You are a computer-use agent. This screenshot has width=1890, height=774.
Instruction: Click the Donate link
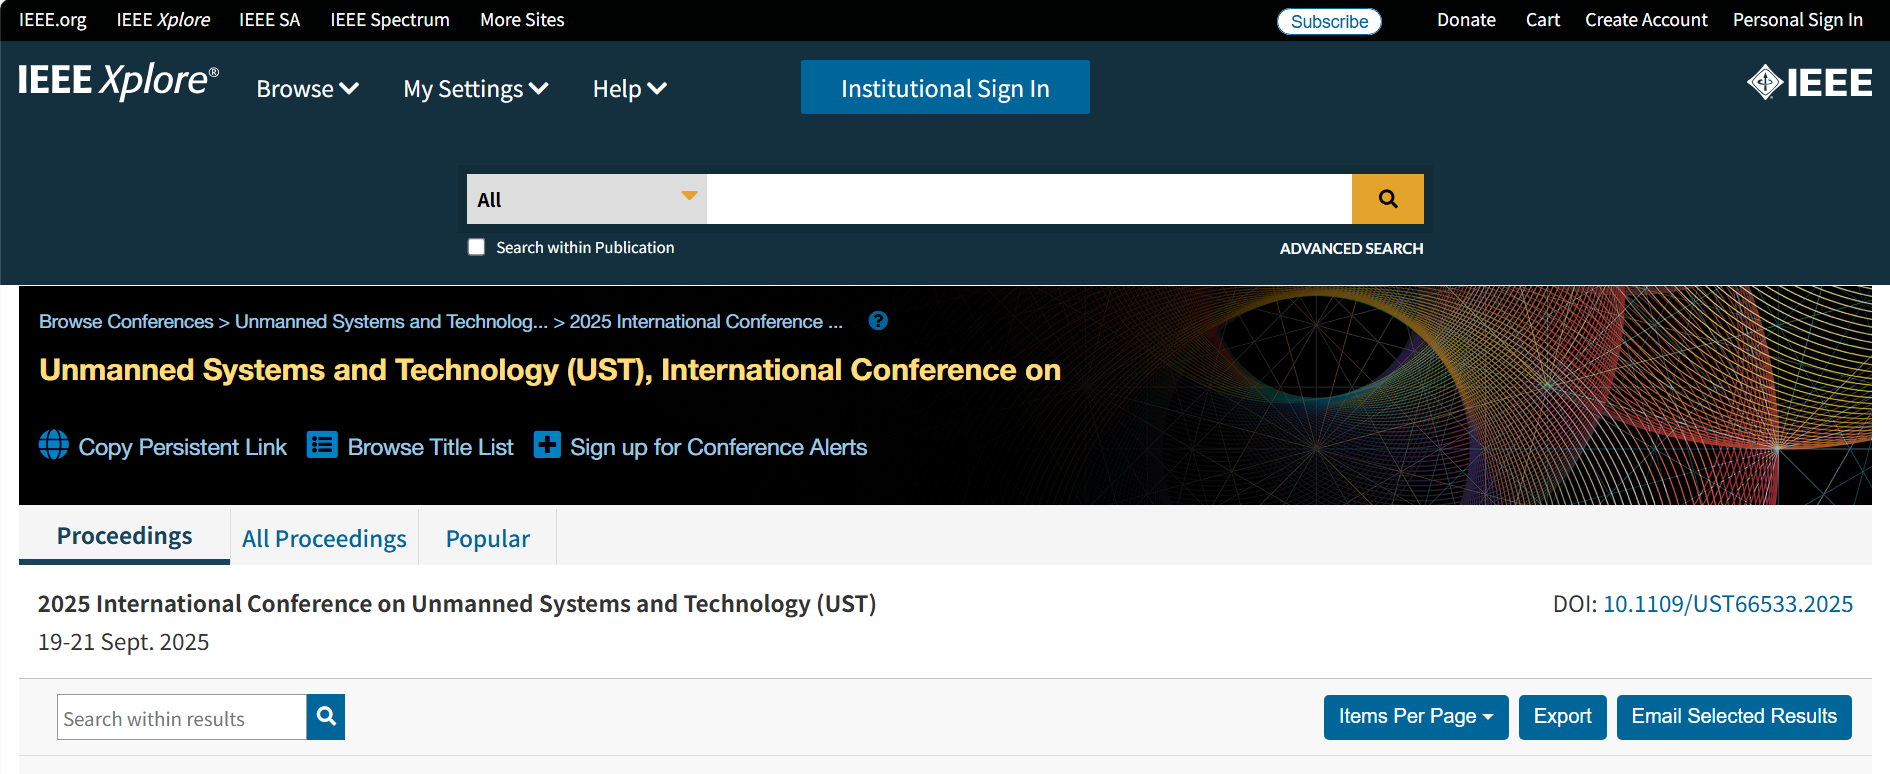(x=1466, y=20)
